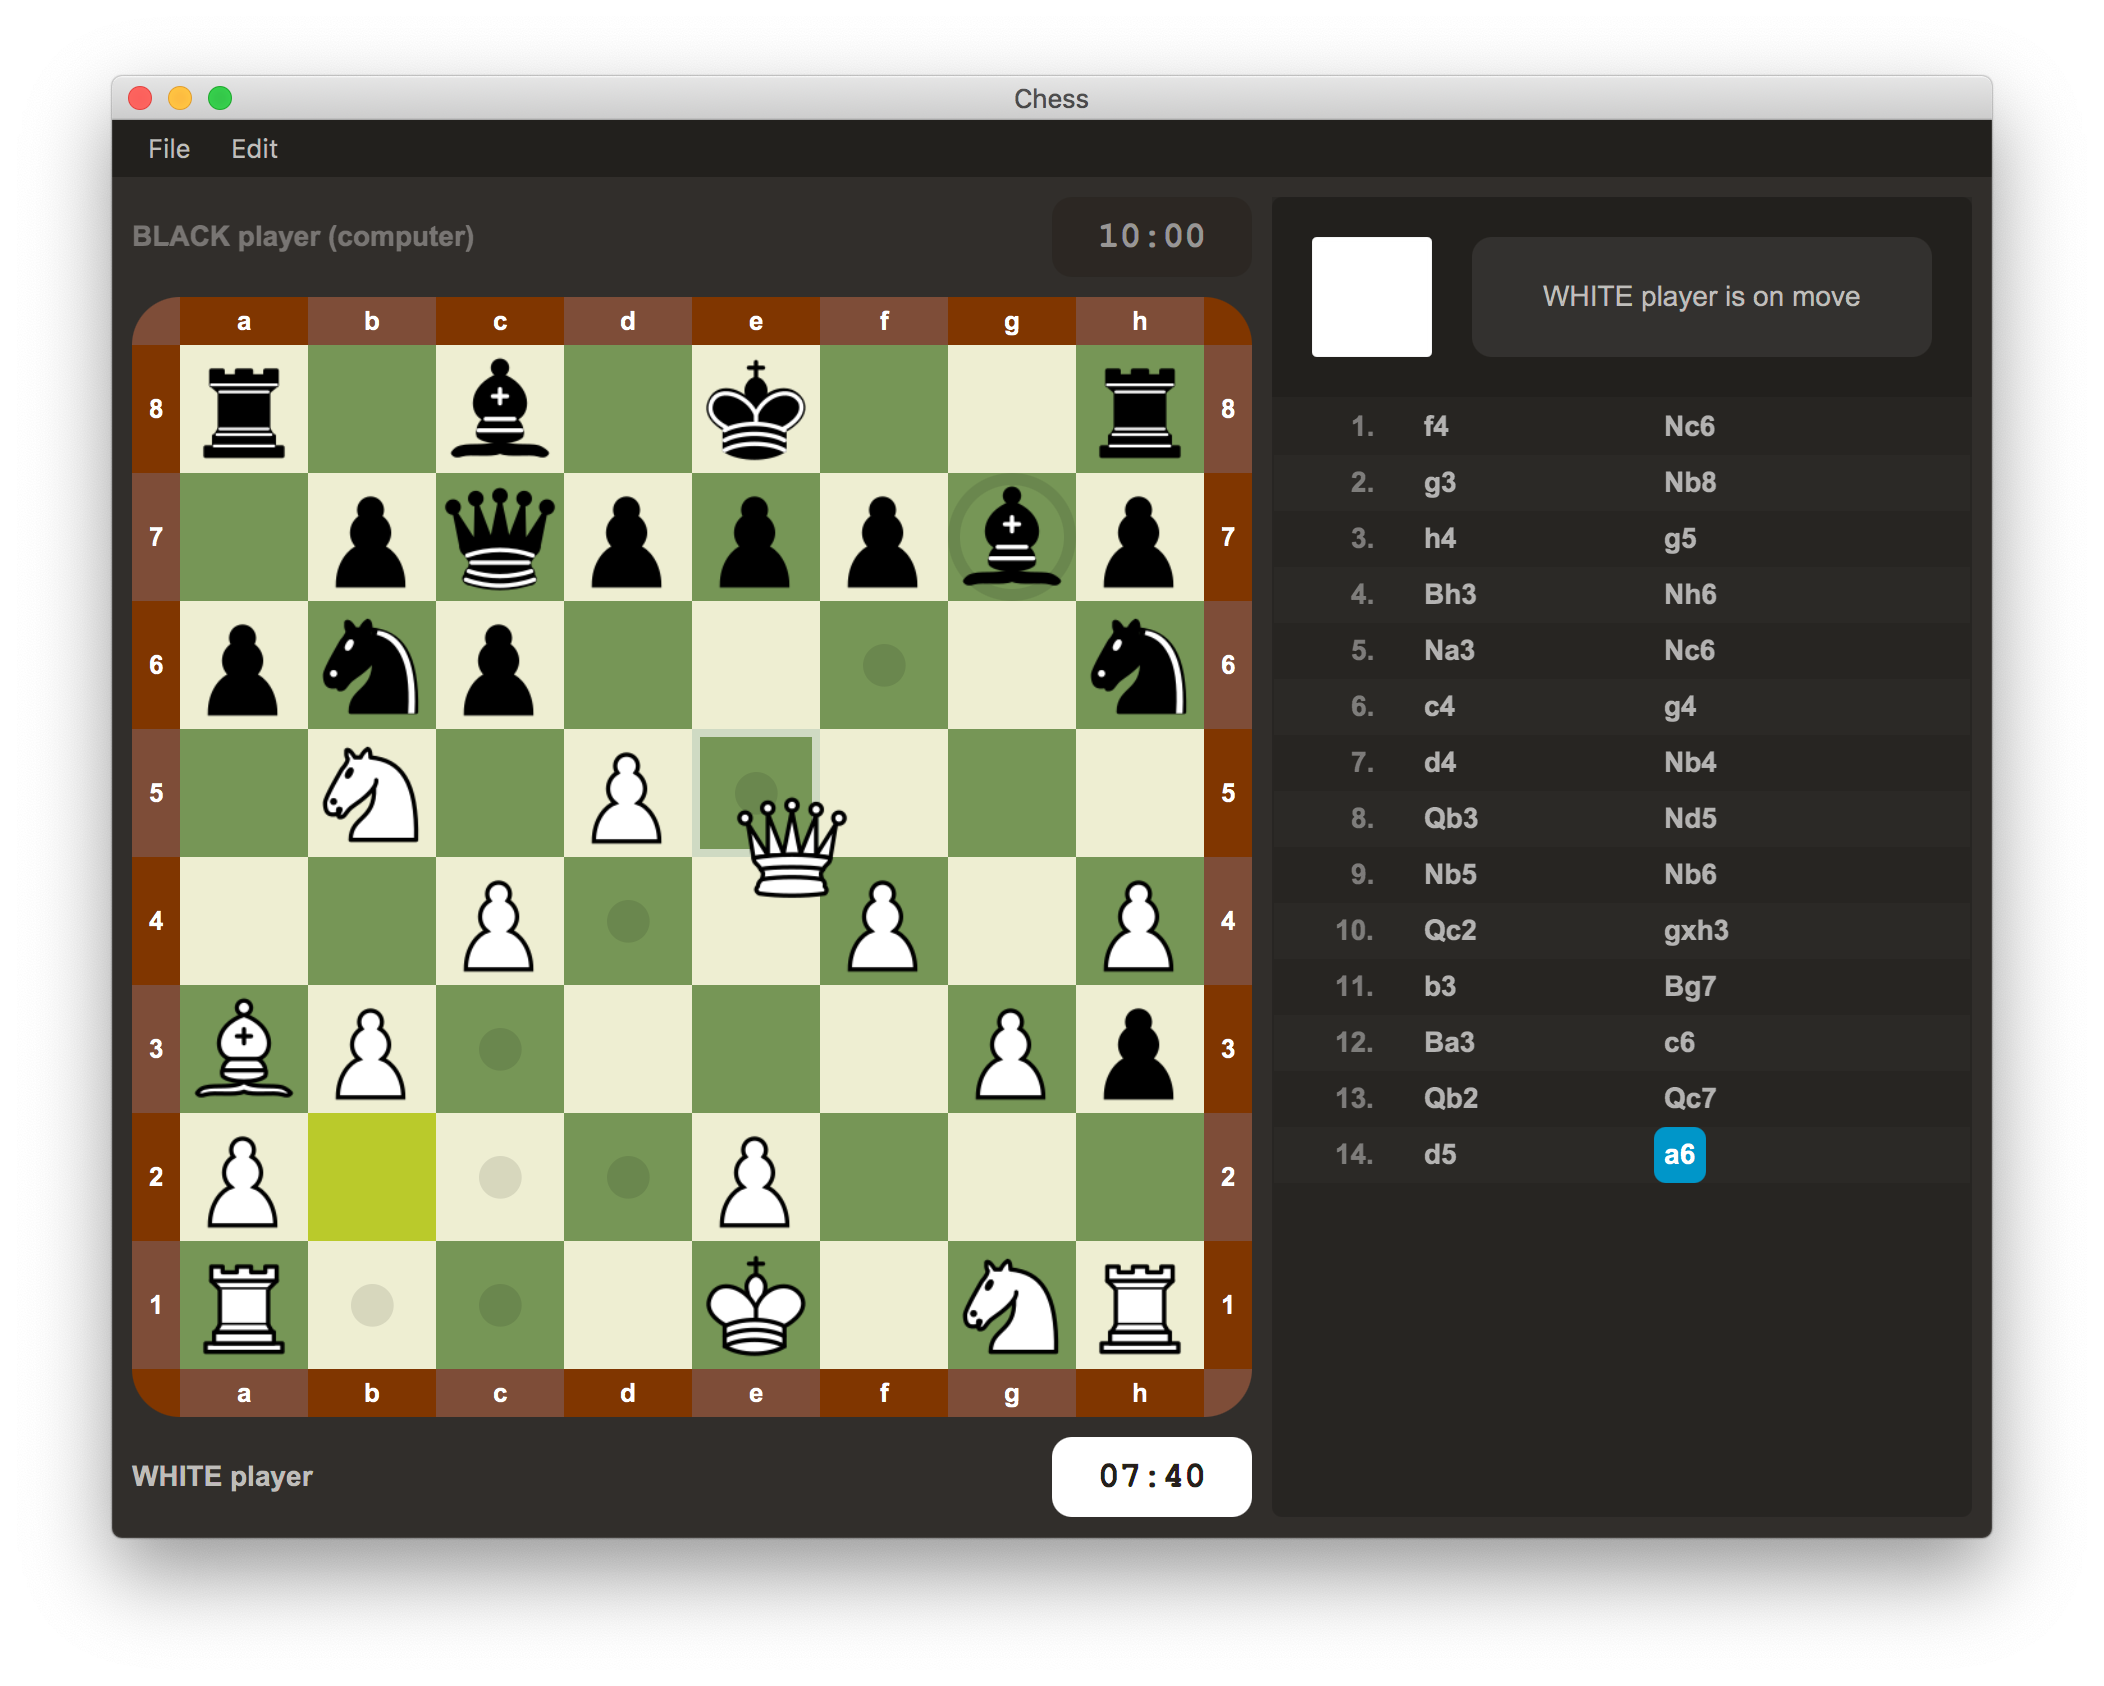Screen dimensions: 2104x1686
Task: Click the highlighted yellow b2 square
Action: click(371, 1178)
